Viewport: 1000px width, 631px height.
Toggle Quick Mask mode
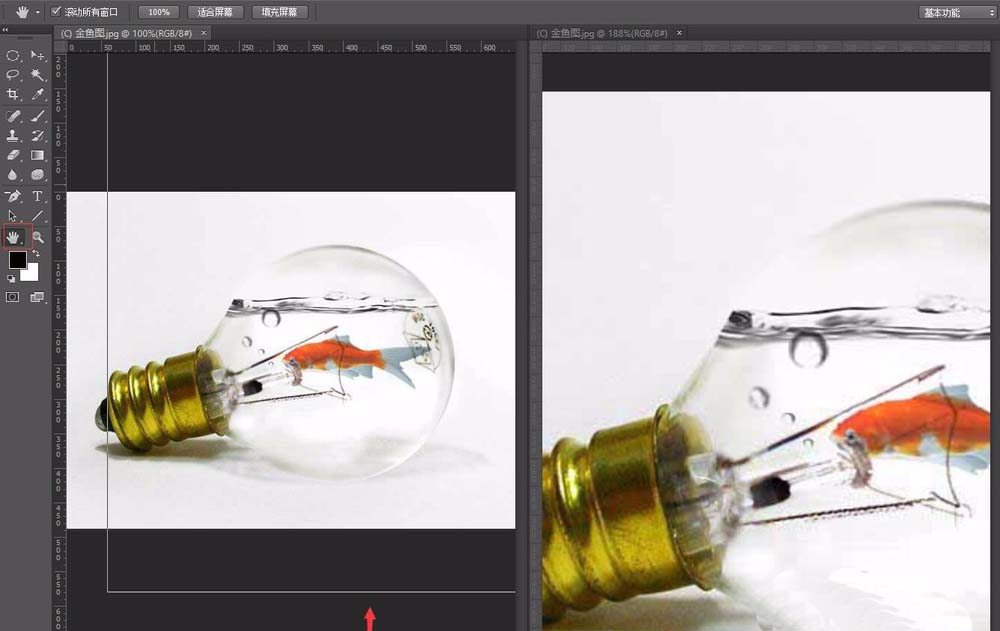[14, 297]
